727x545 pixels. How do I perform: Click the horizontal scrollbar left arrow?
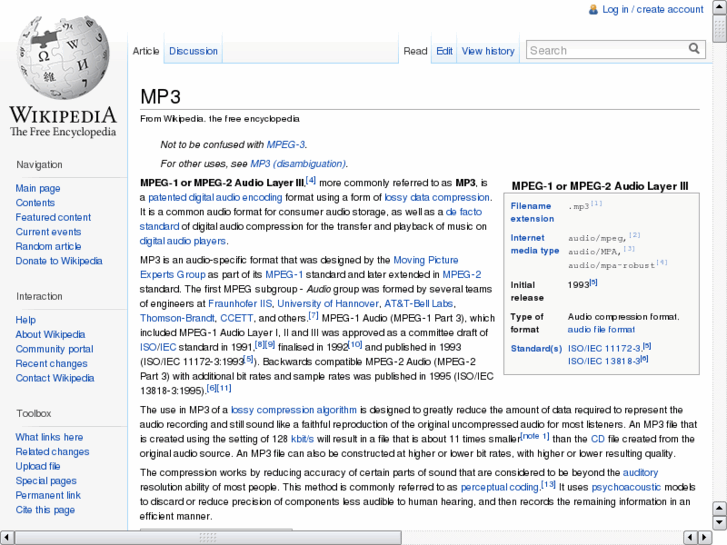(6, 538)
